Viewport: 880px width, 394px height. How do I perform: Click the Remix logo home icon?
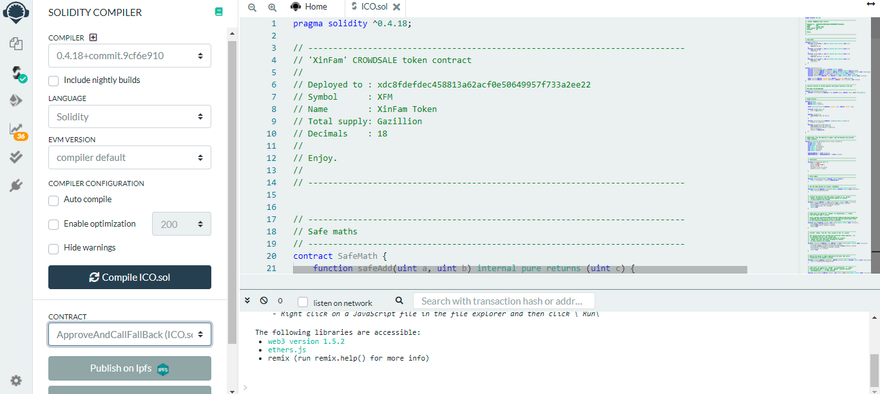[16, 12]
